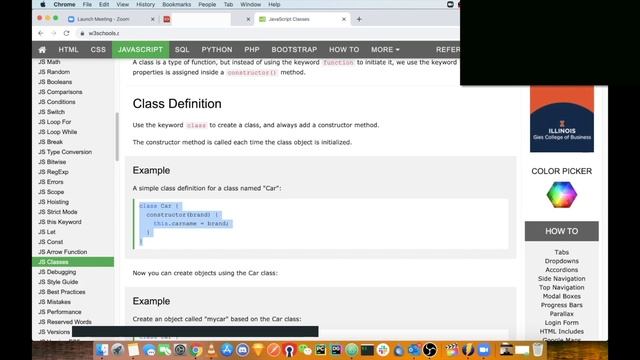Open Google Chrome from the dock
This screenshot has width=640, height=360.
coord(196,350)
